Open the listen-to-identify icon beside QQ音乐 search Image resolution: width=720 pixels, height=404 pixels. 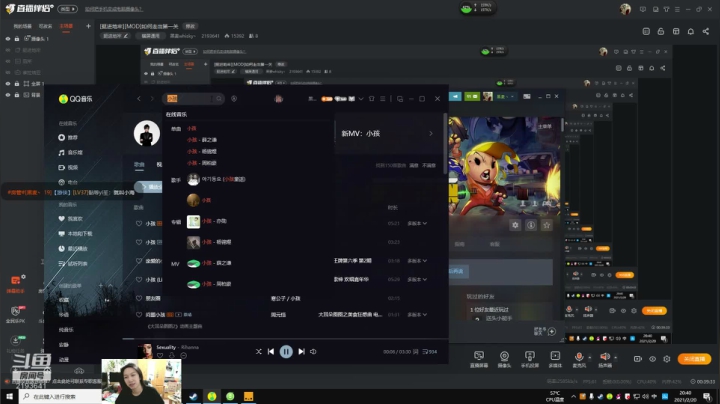[234, 99]
